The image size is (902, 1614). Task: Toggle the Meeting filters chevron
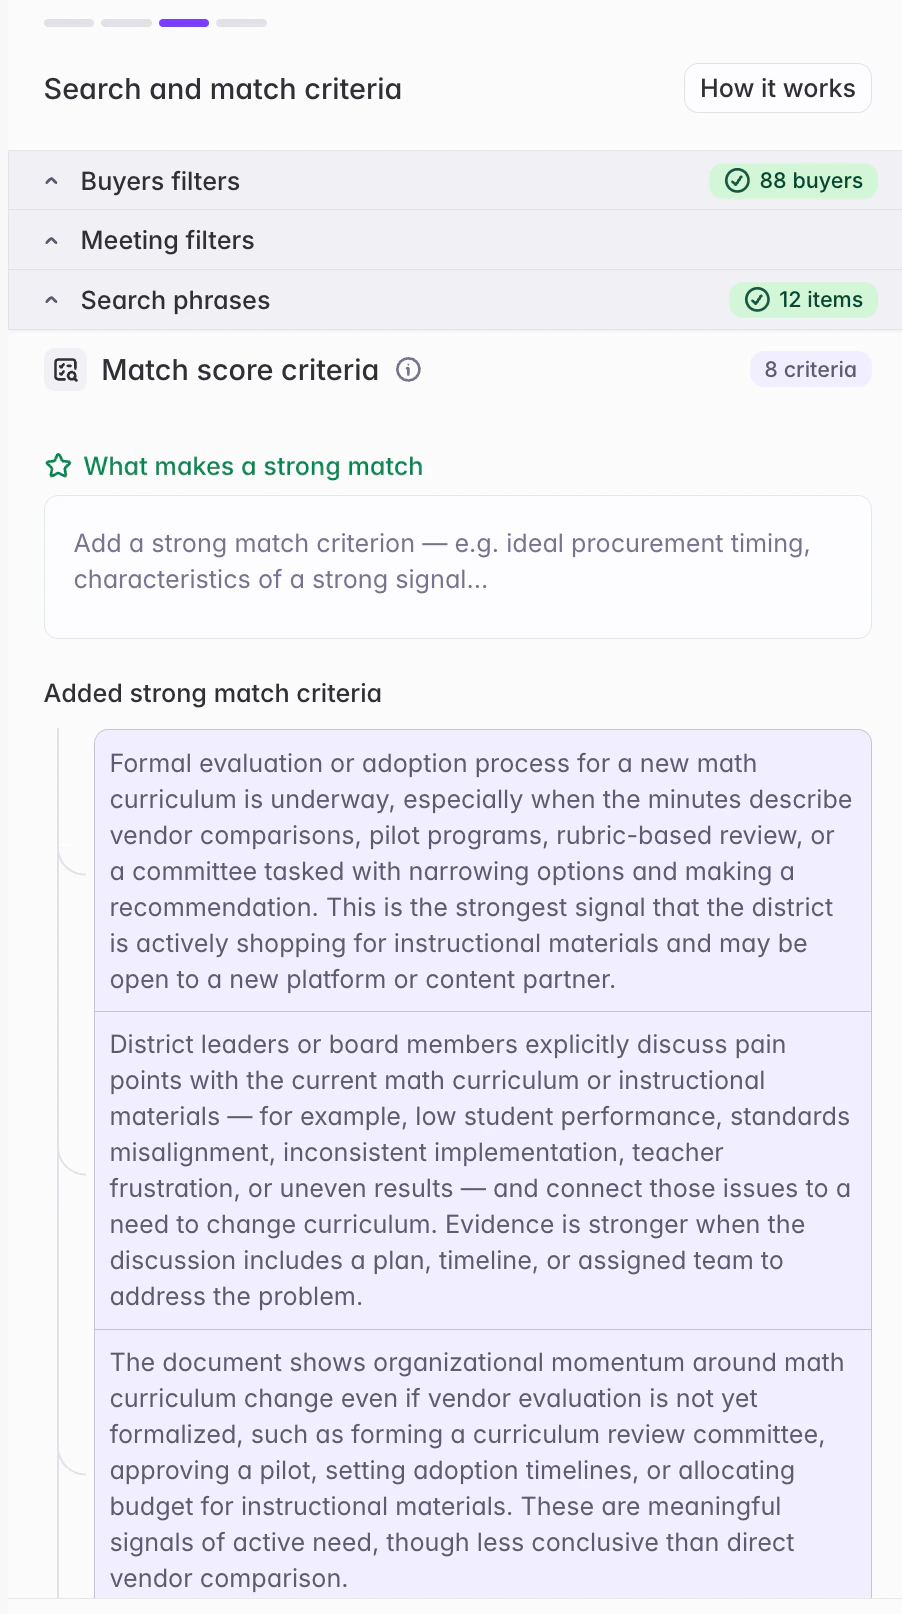[x=52, y=241]
